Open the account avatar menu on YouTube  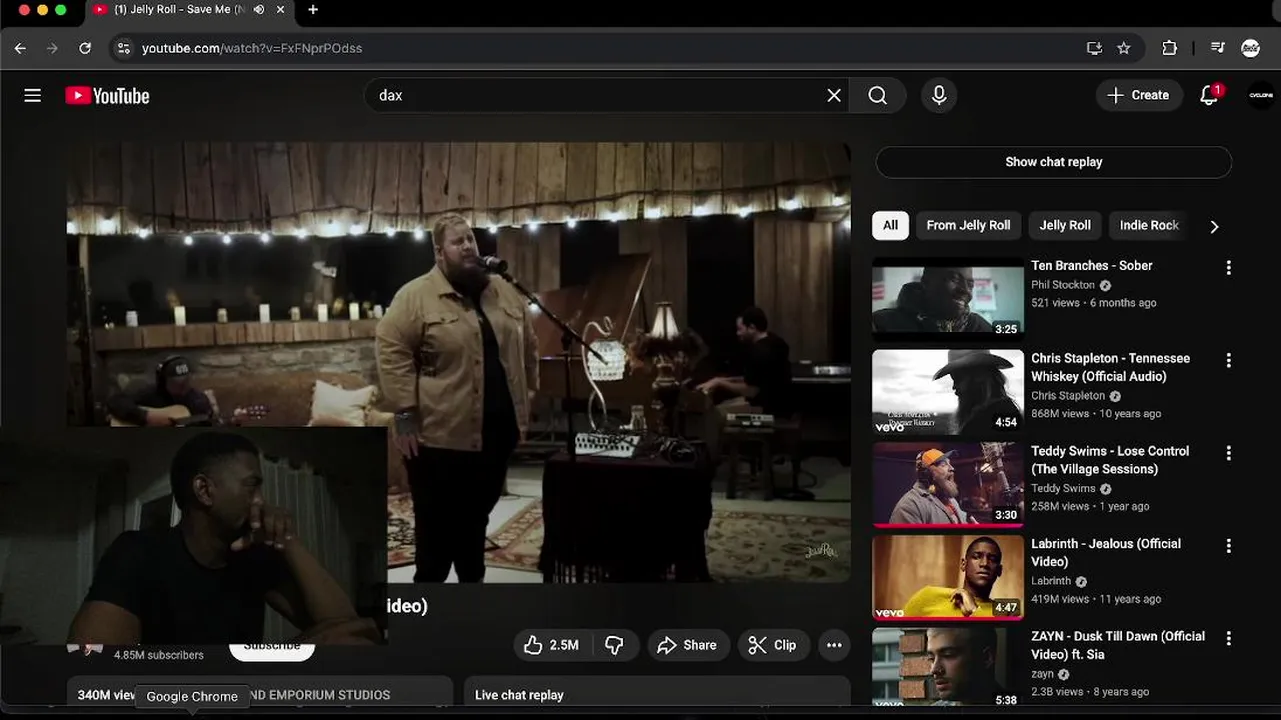[1261, 95]
